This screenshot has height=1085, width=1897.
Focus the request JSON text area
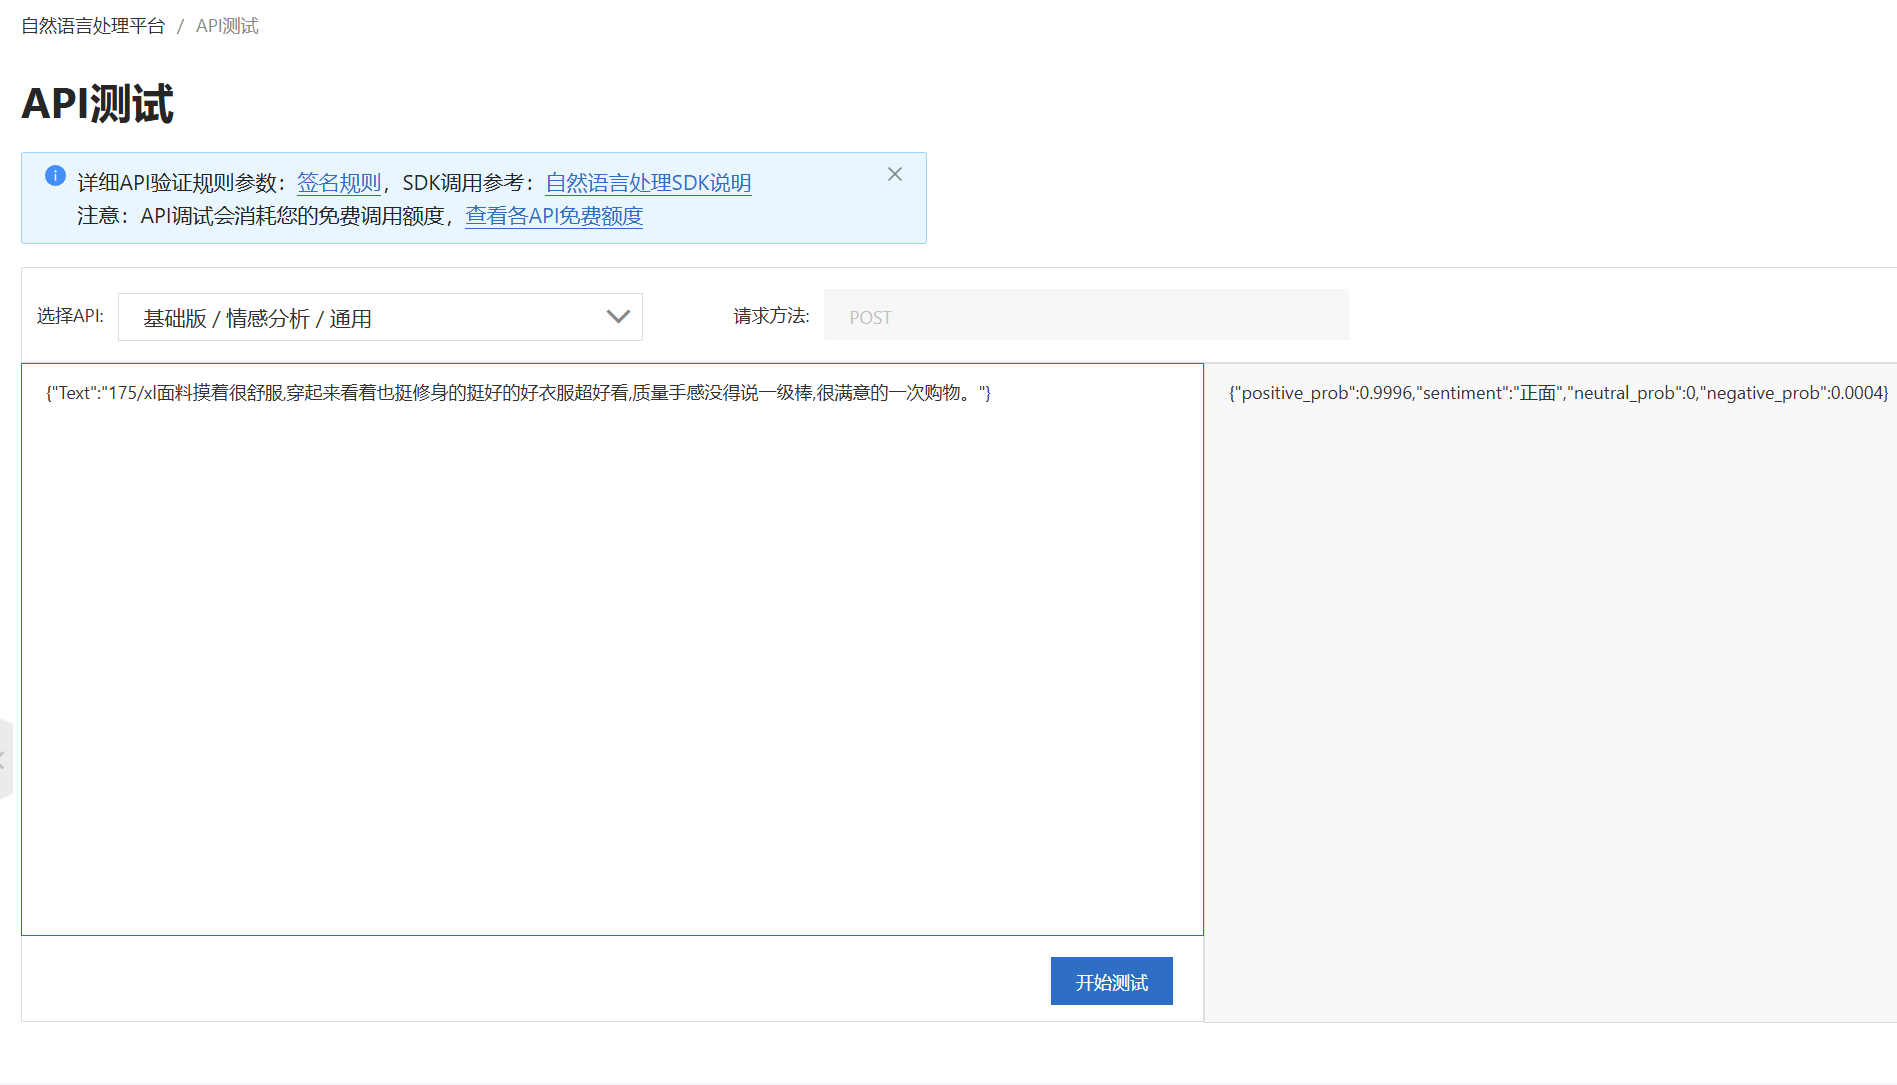tap(612, 650)
